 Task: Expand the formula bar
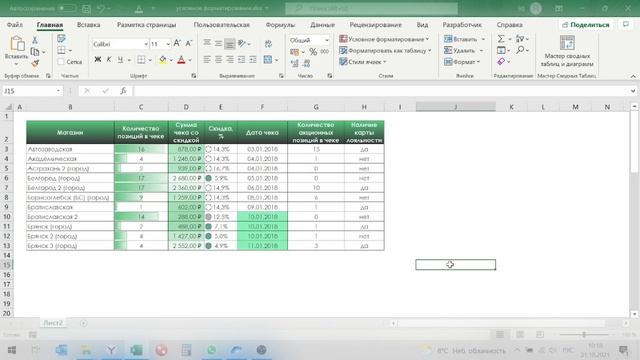633,91
